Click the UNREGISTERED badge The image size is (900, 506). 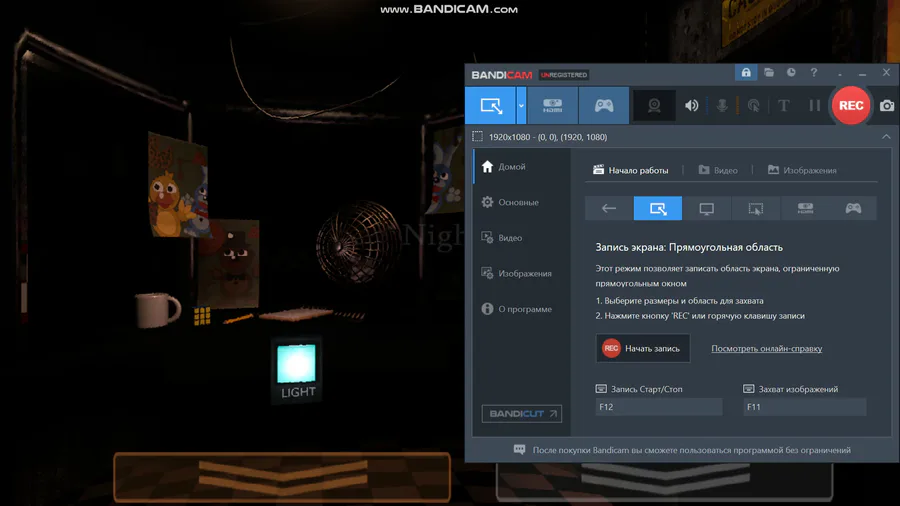(564, 75)
